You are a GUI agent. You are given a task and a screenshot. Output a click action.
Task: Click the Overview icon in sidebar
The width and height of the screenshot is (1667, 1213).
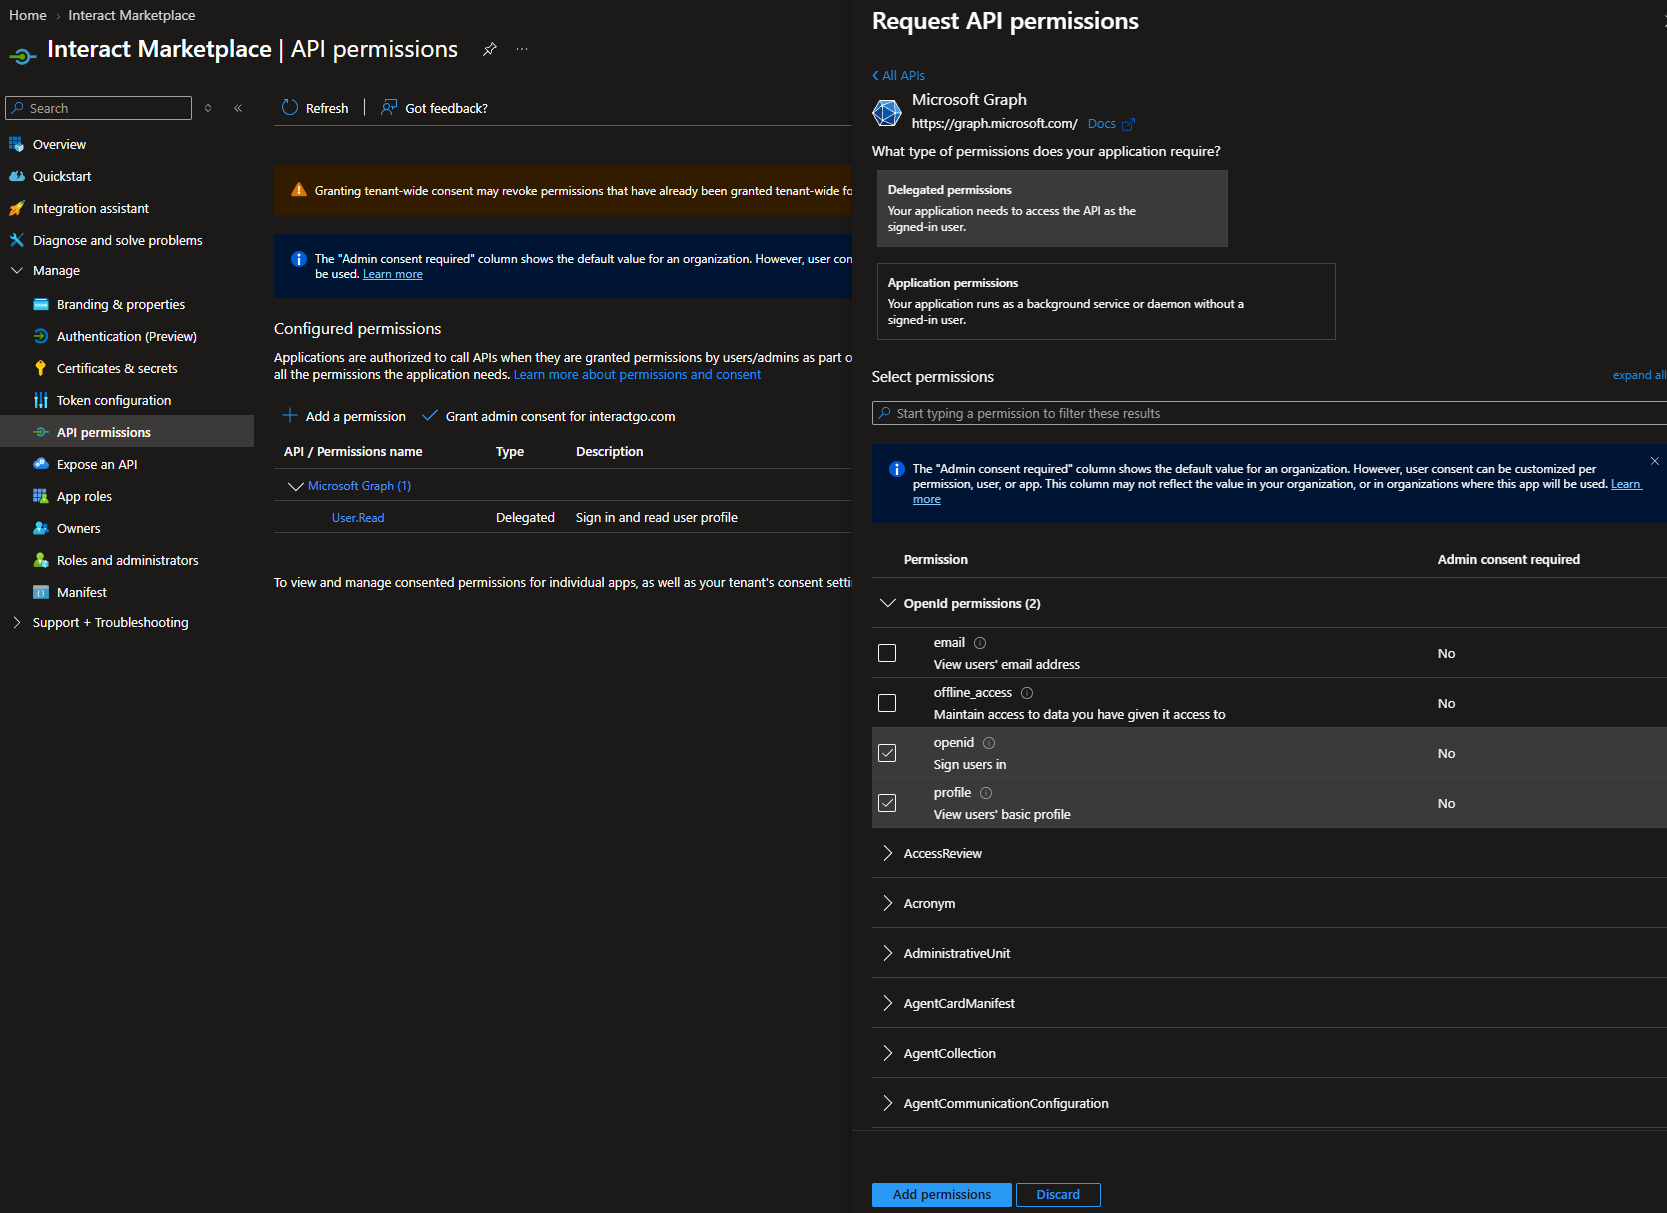pyautogui.click(x=16, y=144)
